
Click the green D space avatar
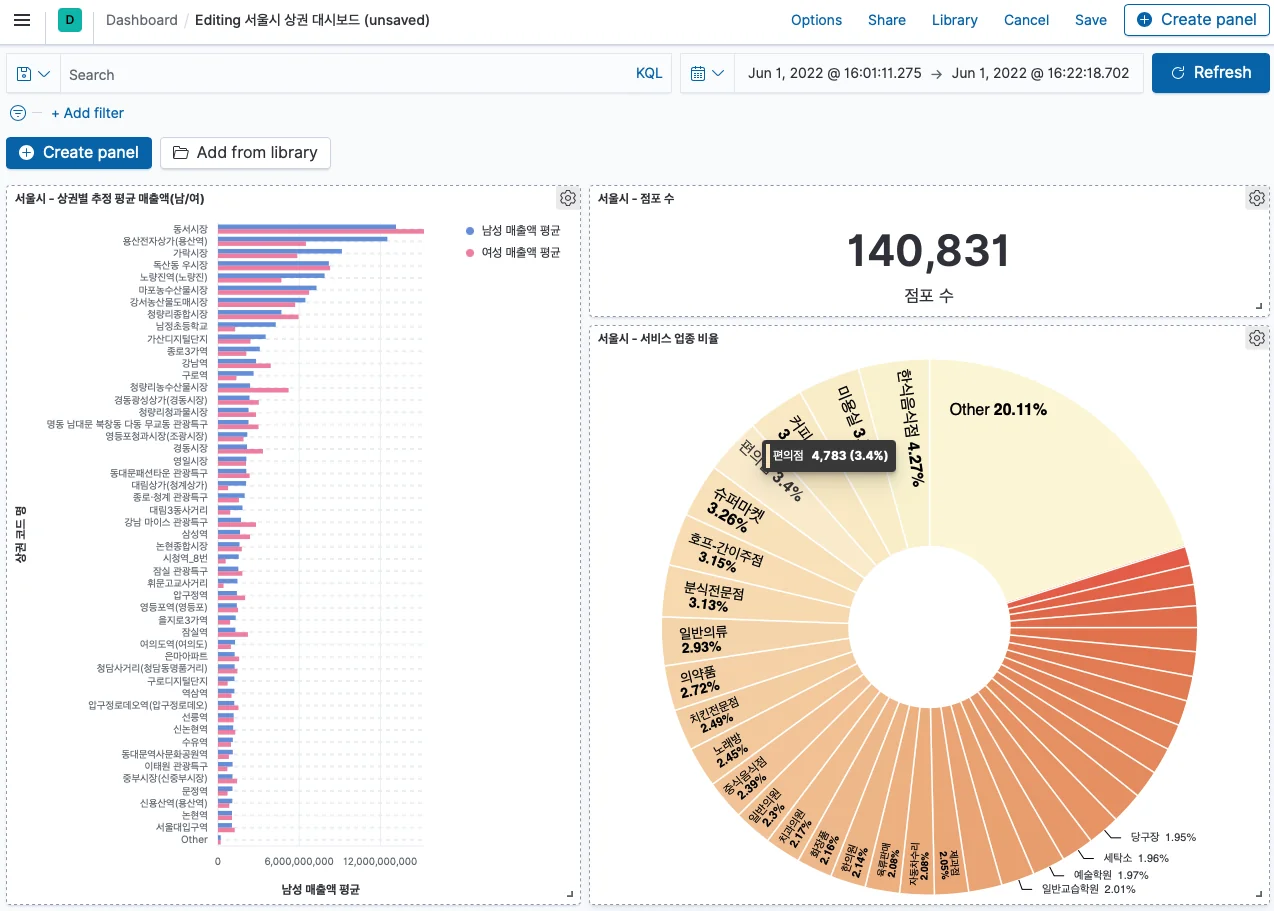pyautogui.click(x=70, y=20)
